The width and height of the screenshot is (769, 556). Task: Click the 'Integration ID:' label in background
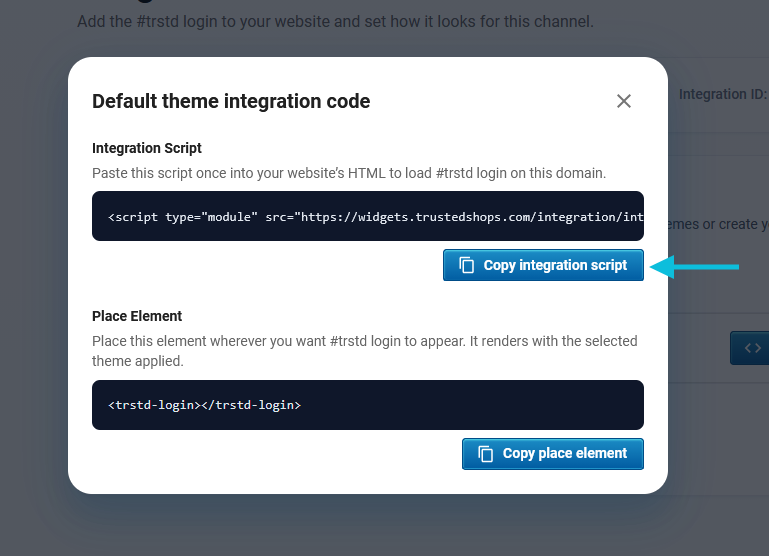(x=722, y=94)
